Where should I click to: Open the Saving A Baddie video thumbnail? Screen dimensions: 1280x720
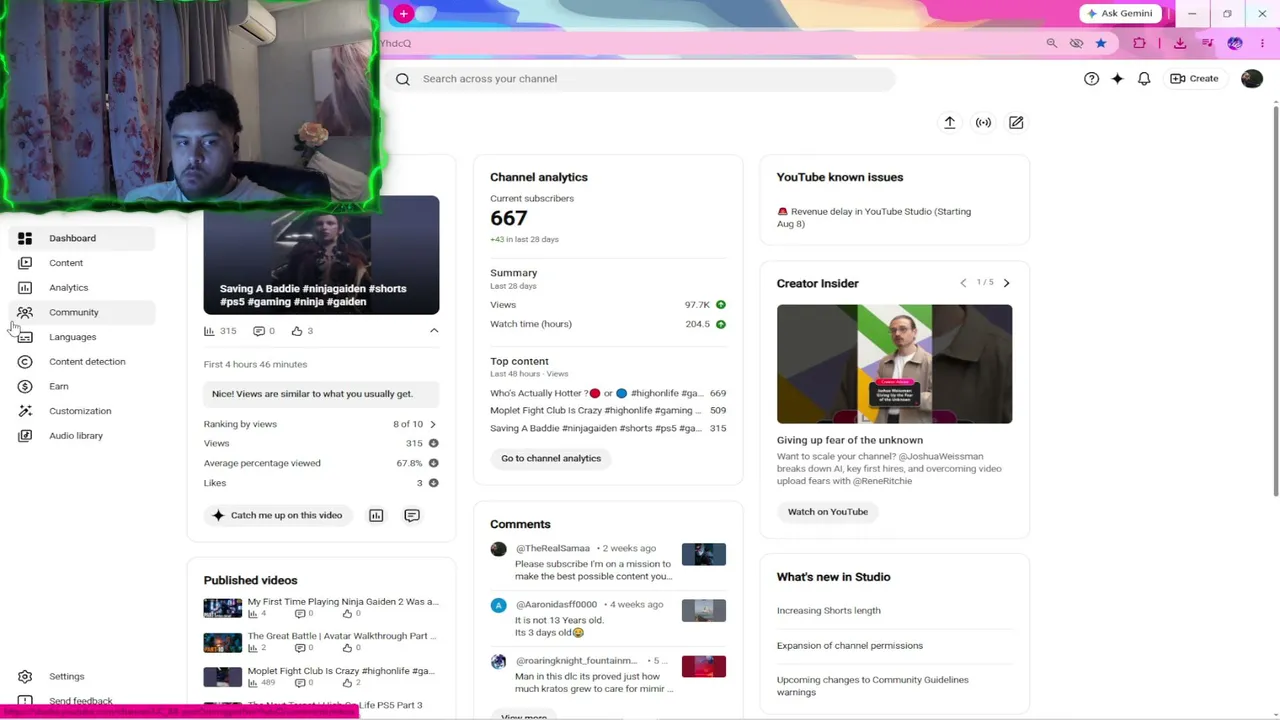[321, 255]
